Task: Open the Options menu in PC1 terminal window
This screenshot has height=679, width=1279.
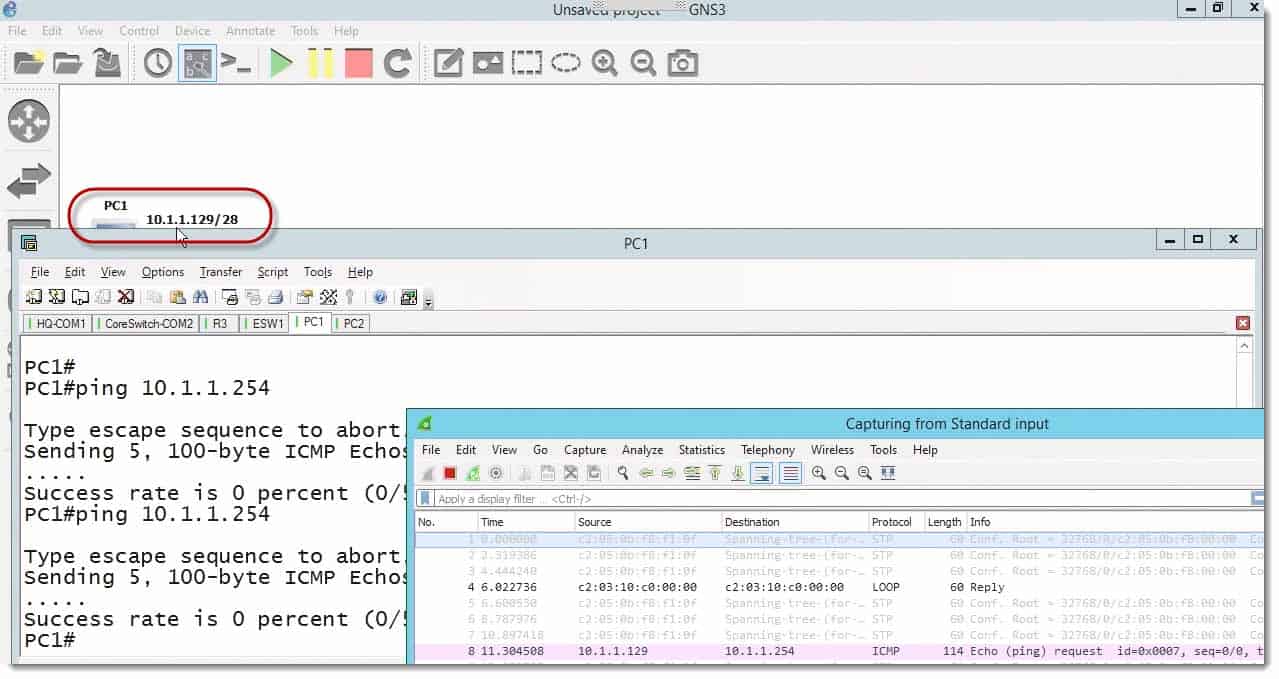Action: coord(163,272)
